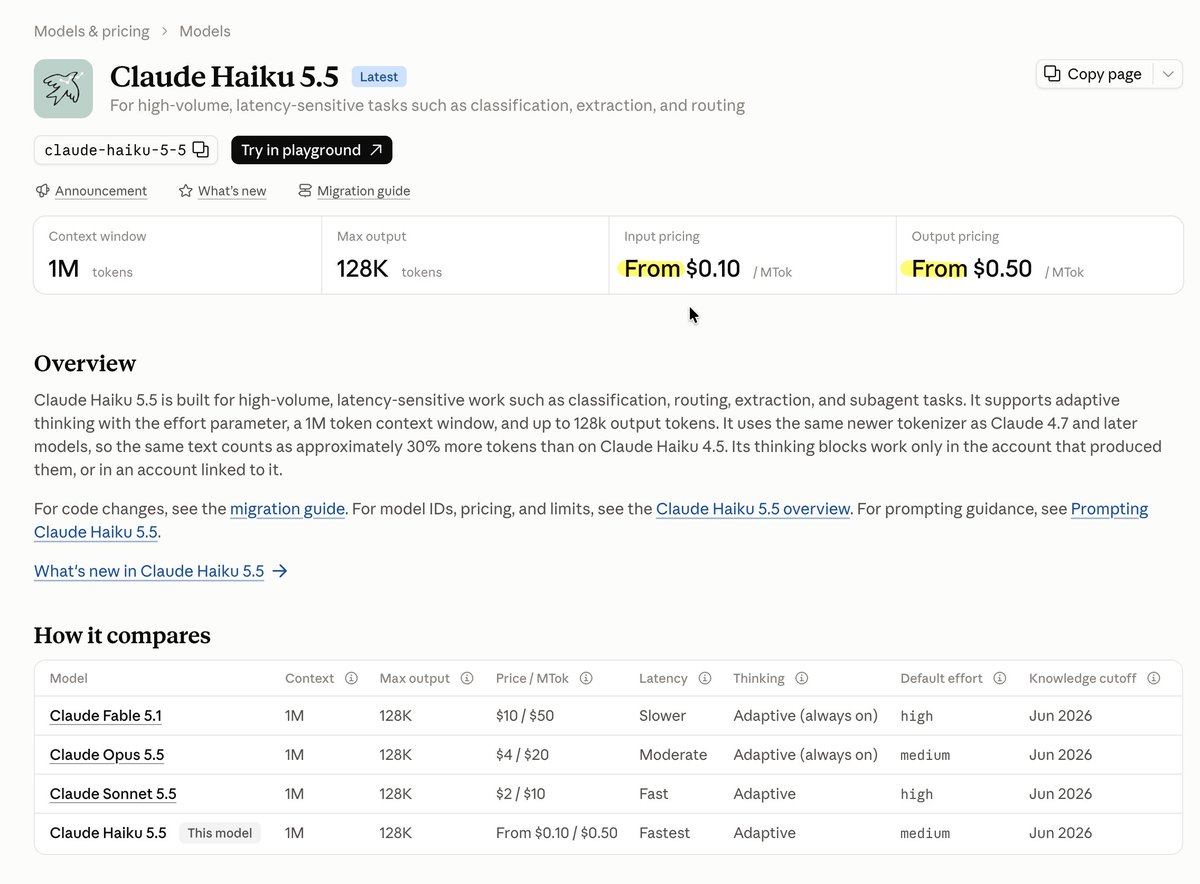Click the From $0.10 input pricing value
Image resolution: width=1200 pixels, height=884 pixels.
[x=682, y=269]
